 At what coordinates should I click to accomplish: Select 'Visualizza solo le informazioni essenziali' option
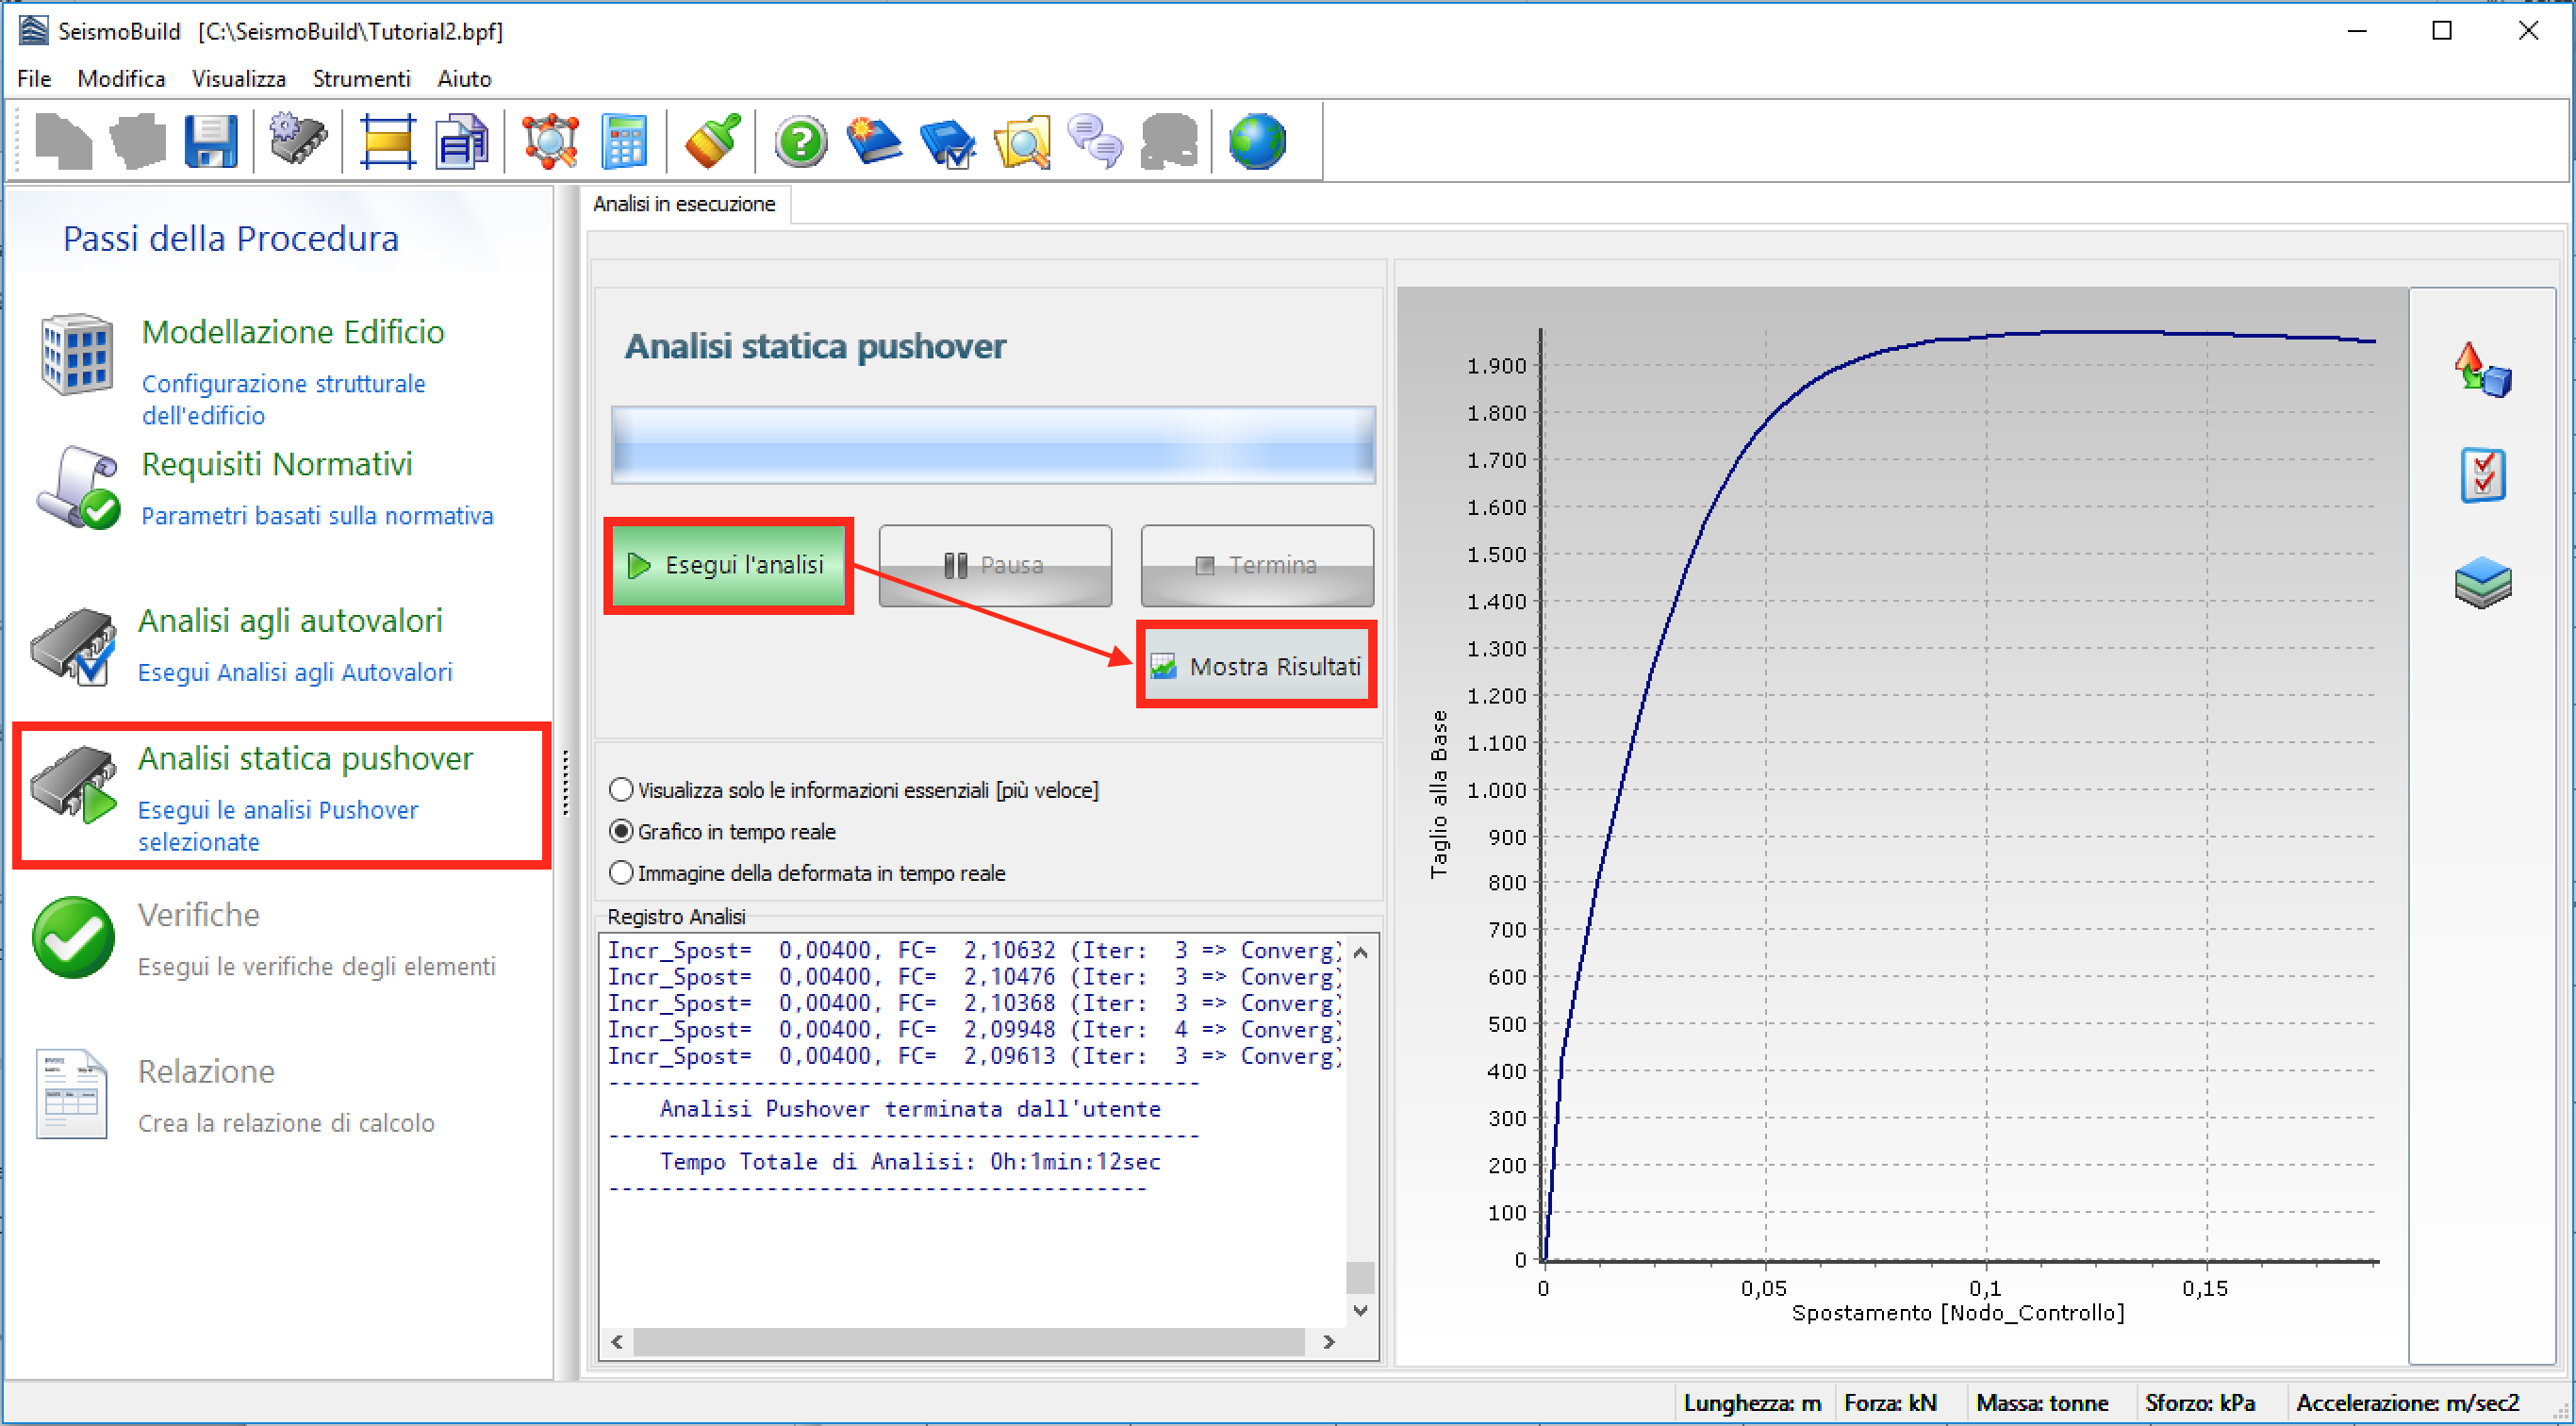click(x=622, y=790)
